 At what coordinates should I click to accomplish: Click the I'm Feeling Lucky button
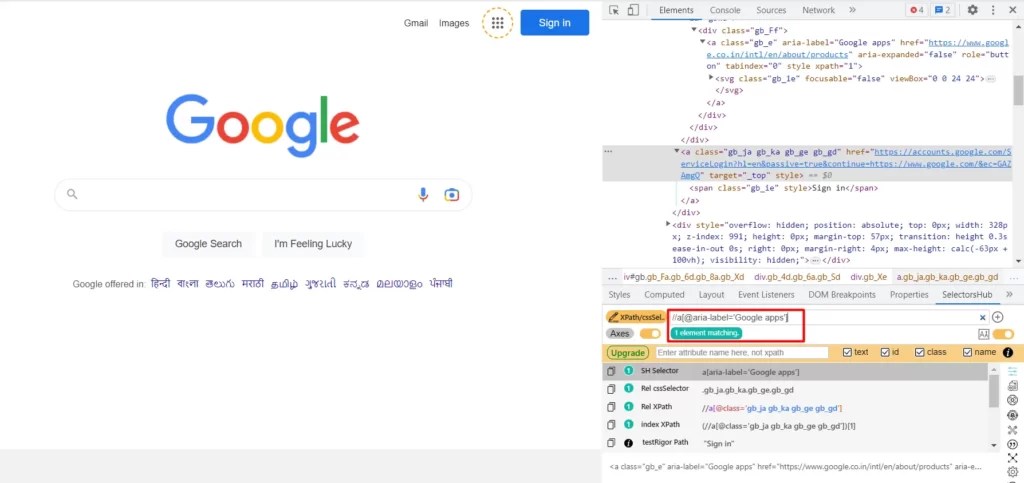click(313, 243)
